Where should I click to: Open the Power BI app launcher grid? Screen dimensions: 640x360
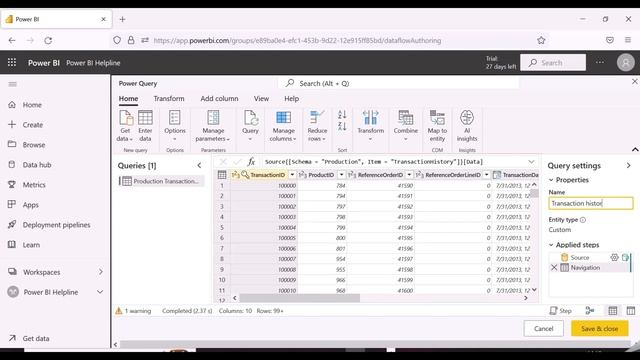[12, 62]
